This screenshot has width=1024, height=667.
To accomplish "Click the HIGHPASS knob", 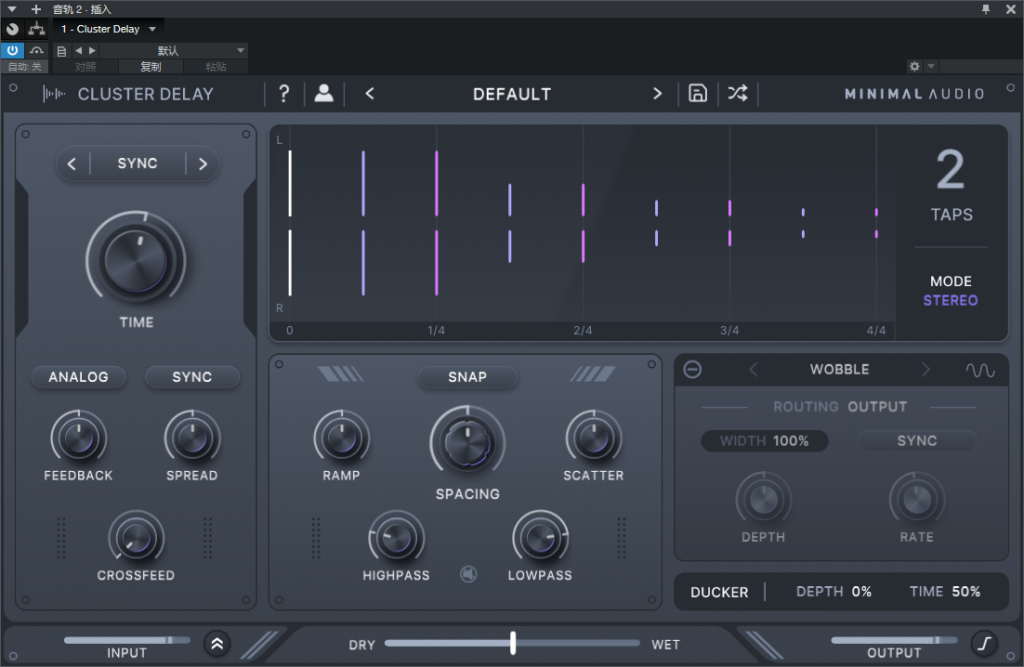I will [396, 538].
